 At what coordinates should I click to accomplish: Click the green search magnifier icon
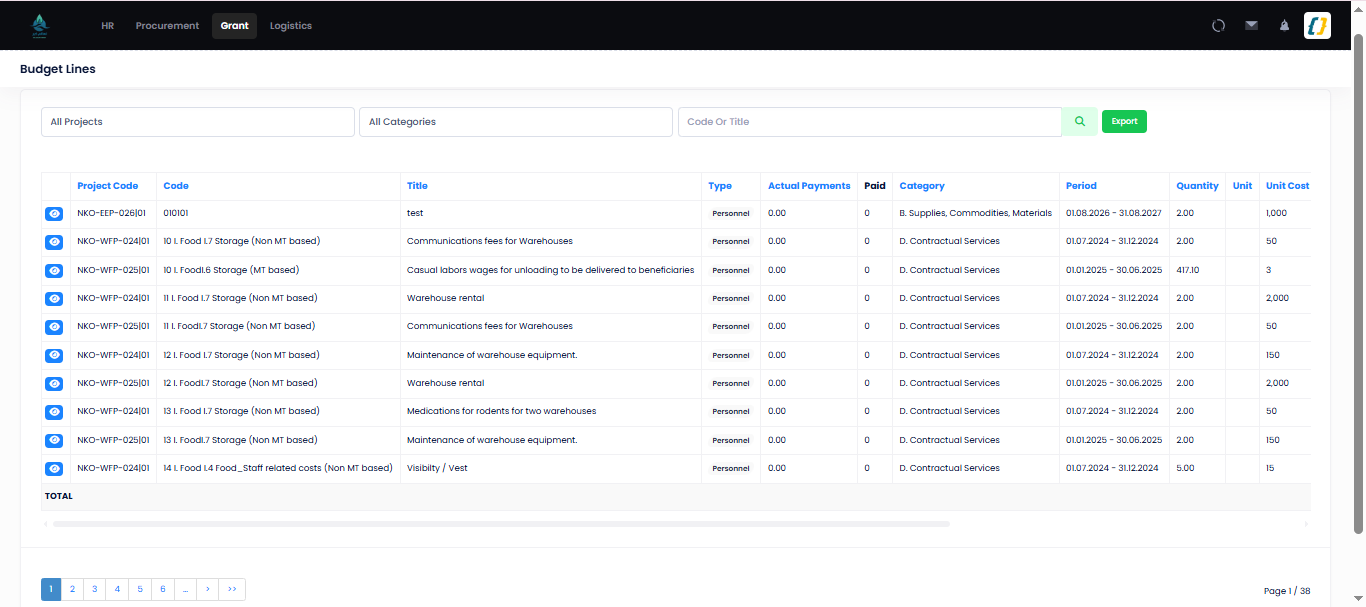tap(1079, 122)
